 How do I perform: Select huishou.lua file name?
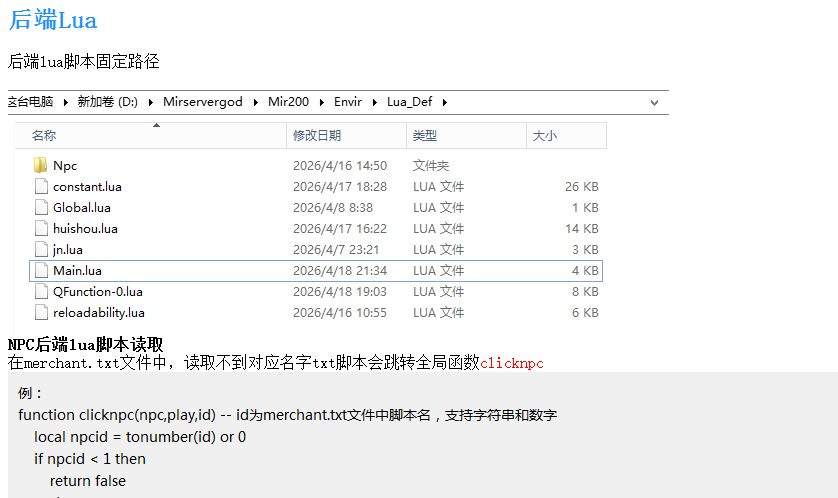tap(85, 229)
